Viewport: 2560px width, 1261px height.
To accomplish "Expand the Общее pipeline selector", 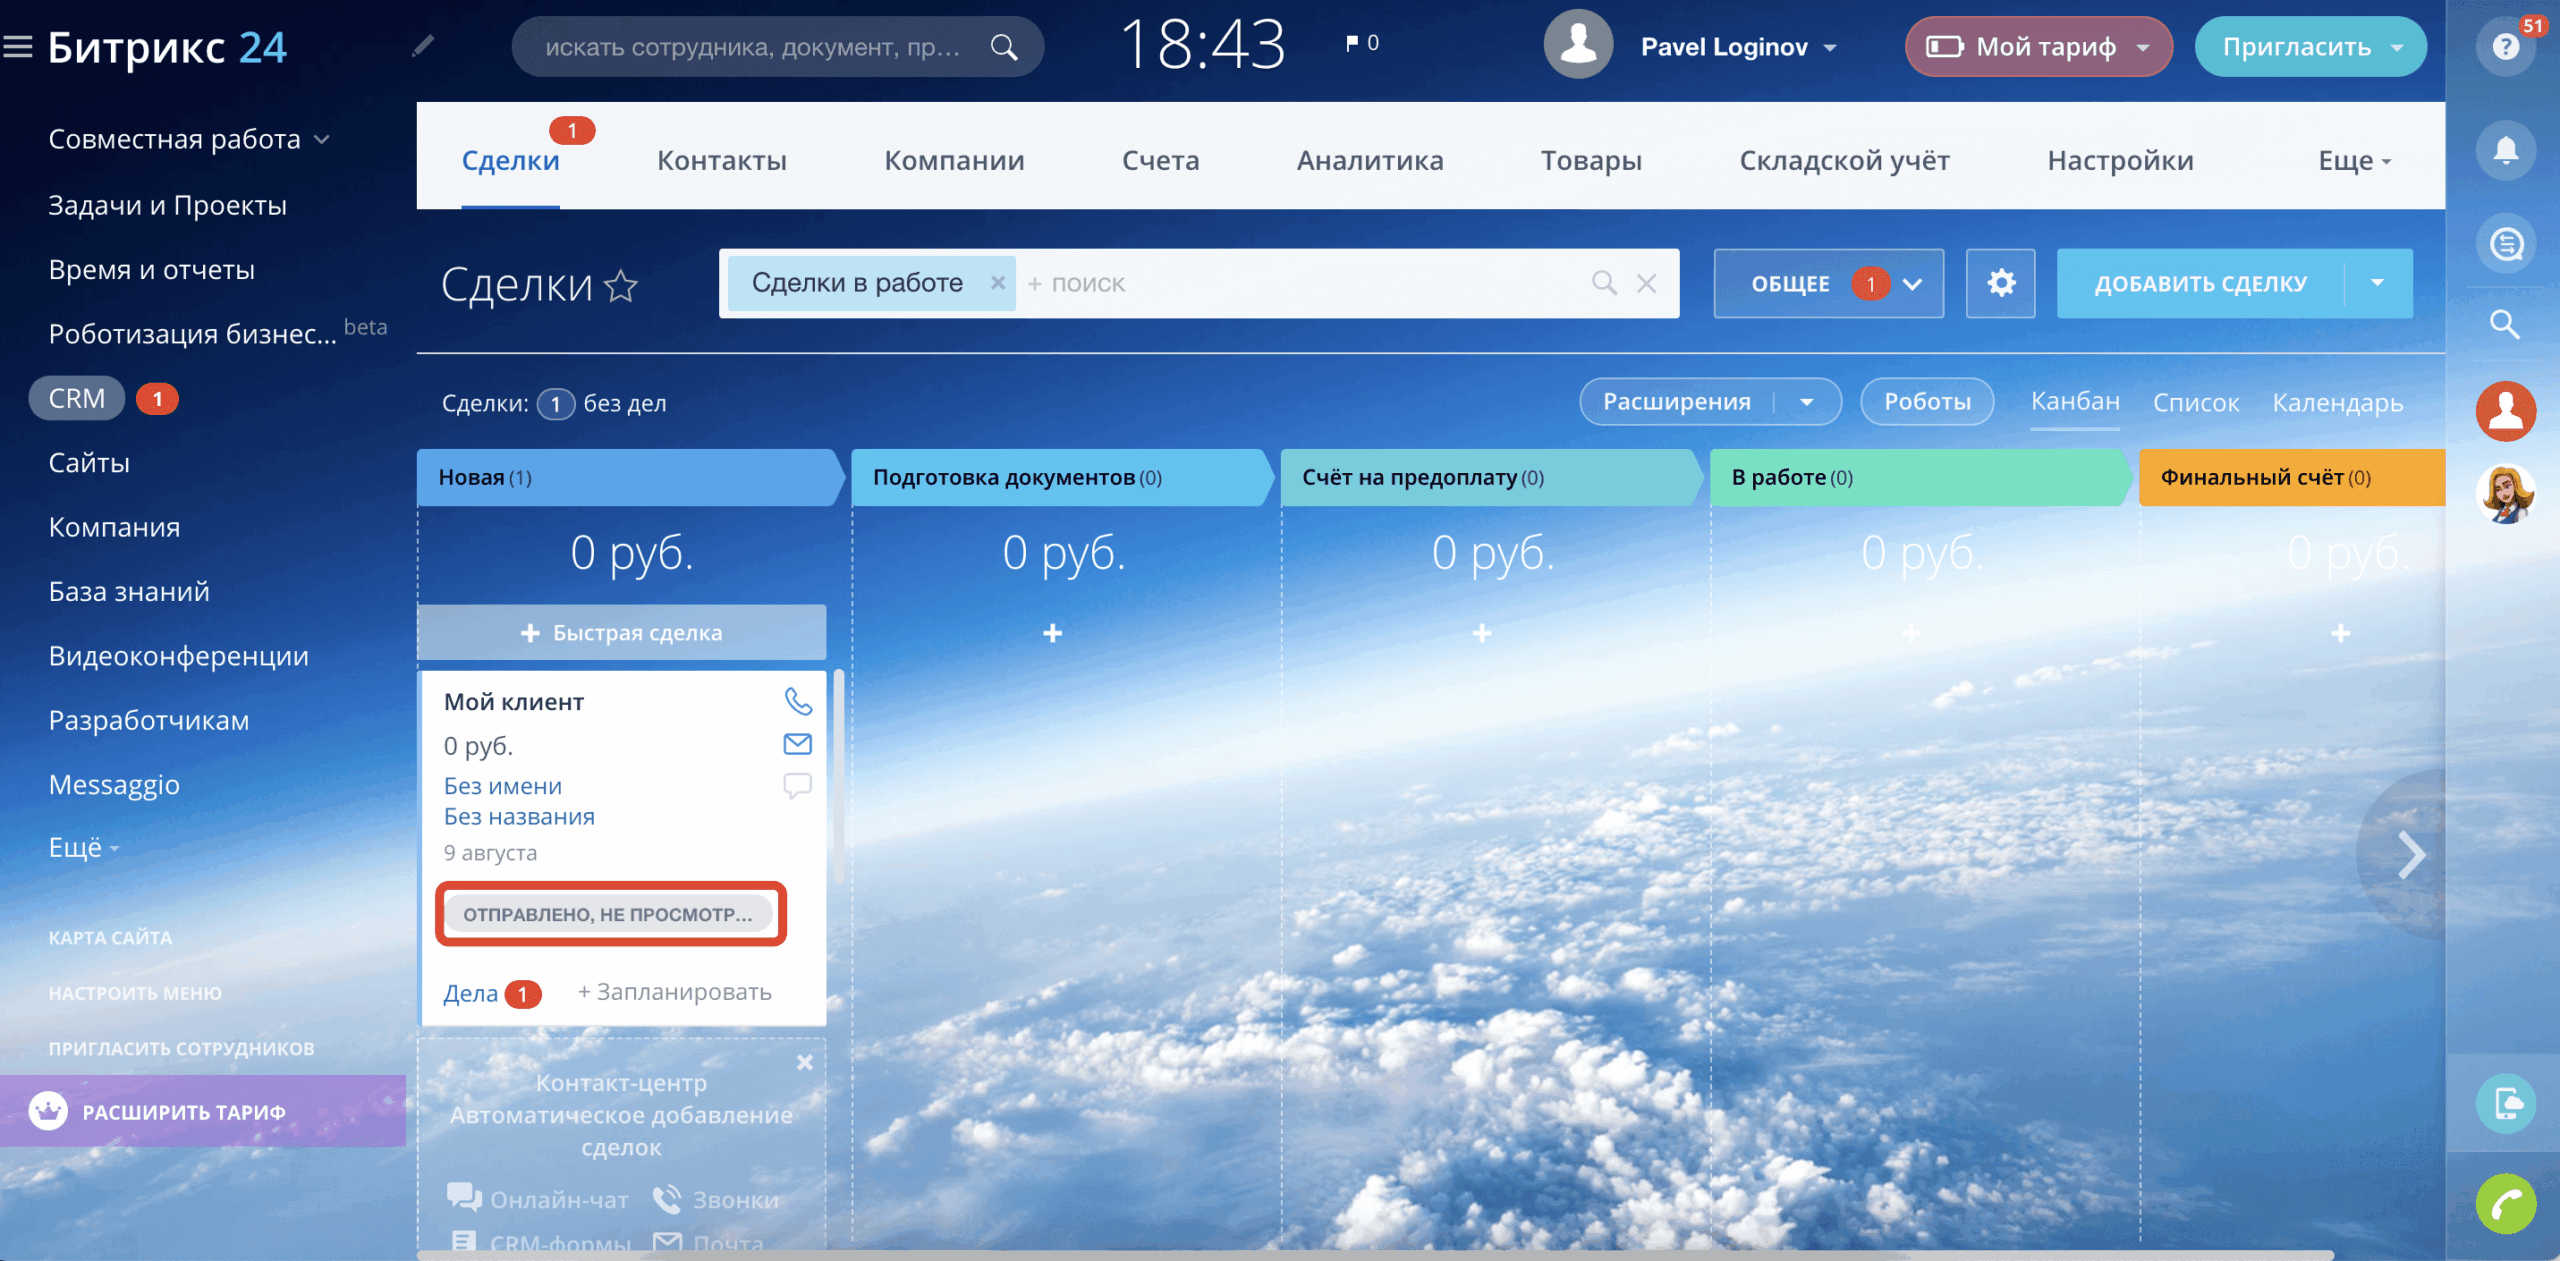I will (1912, 284).
